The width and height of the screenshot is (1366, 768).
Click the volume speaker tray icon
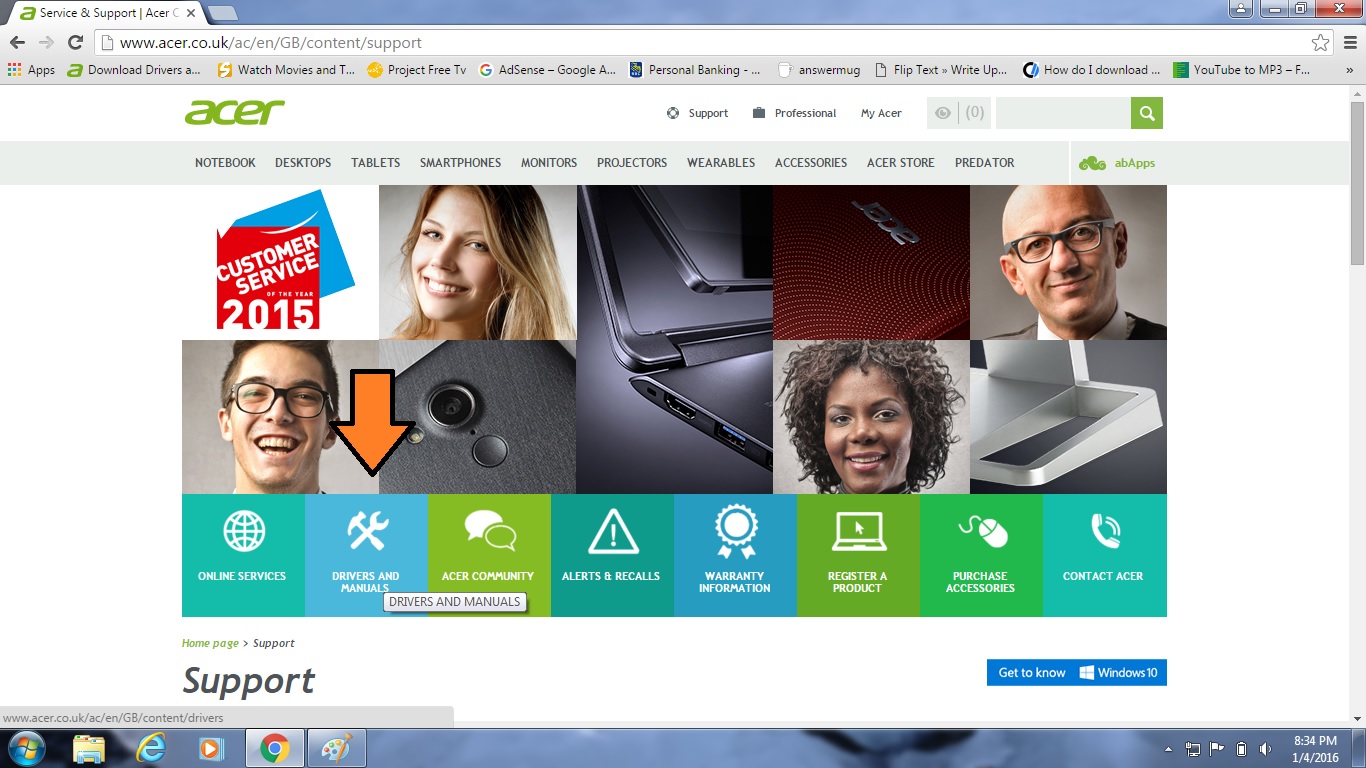tap(1266, 749)
